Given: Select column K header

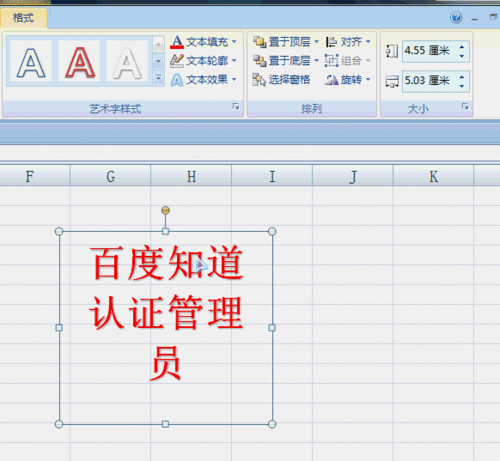Looking at the screenshot, I should tap(433, 176).
